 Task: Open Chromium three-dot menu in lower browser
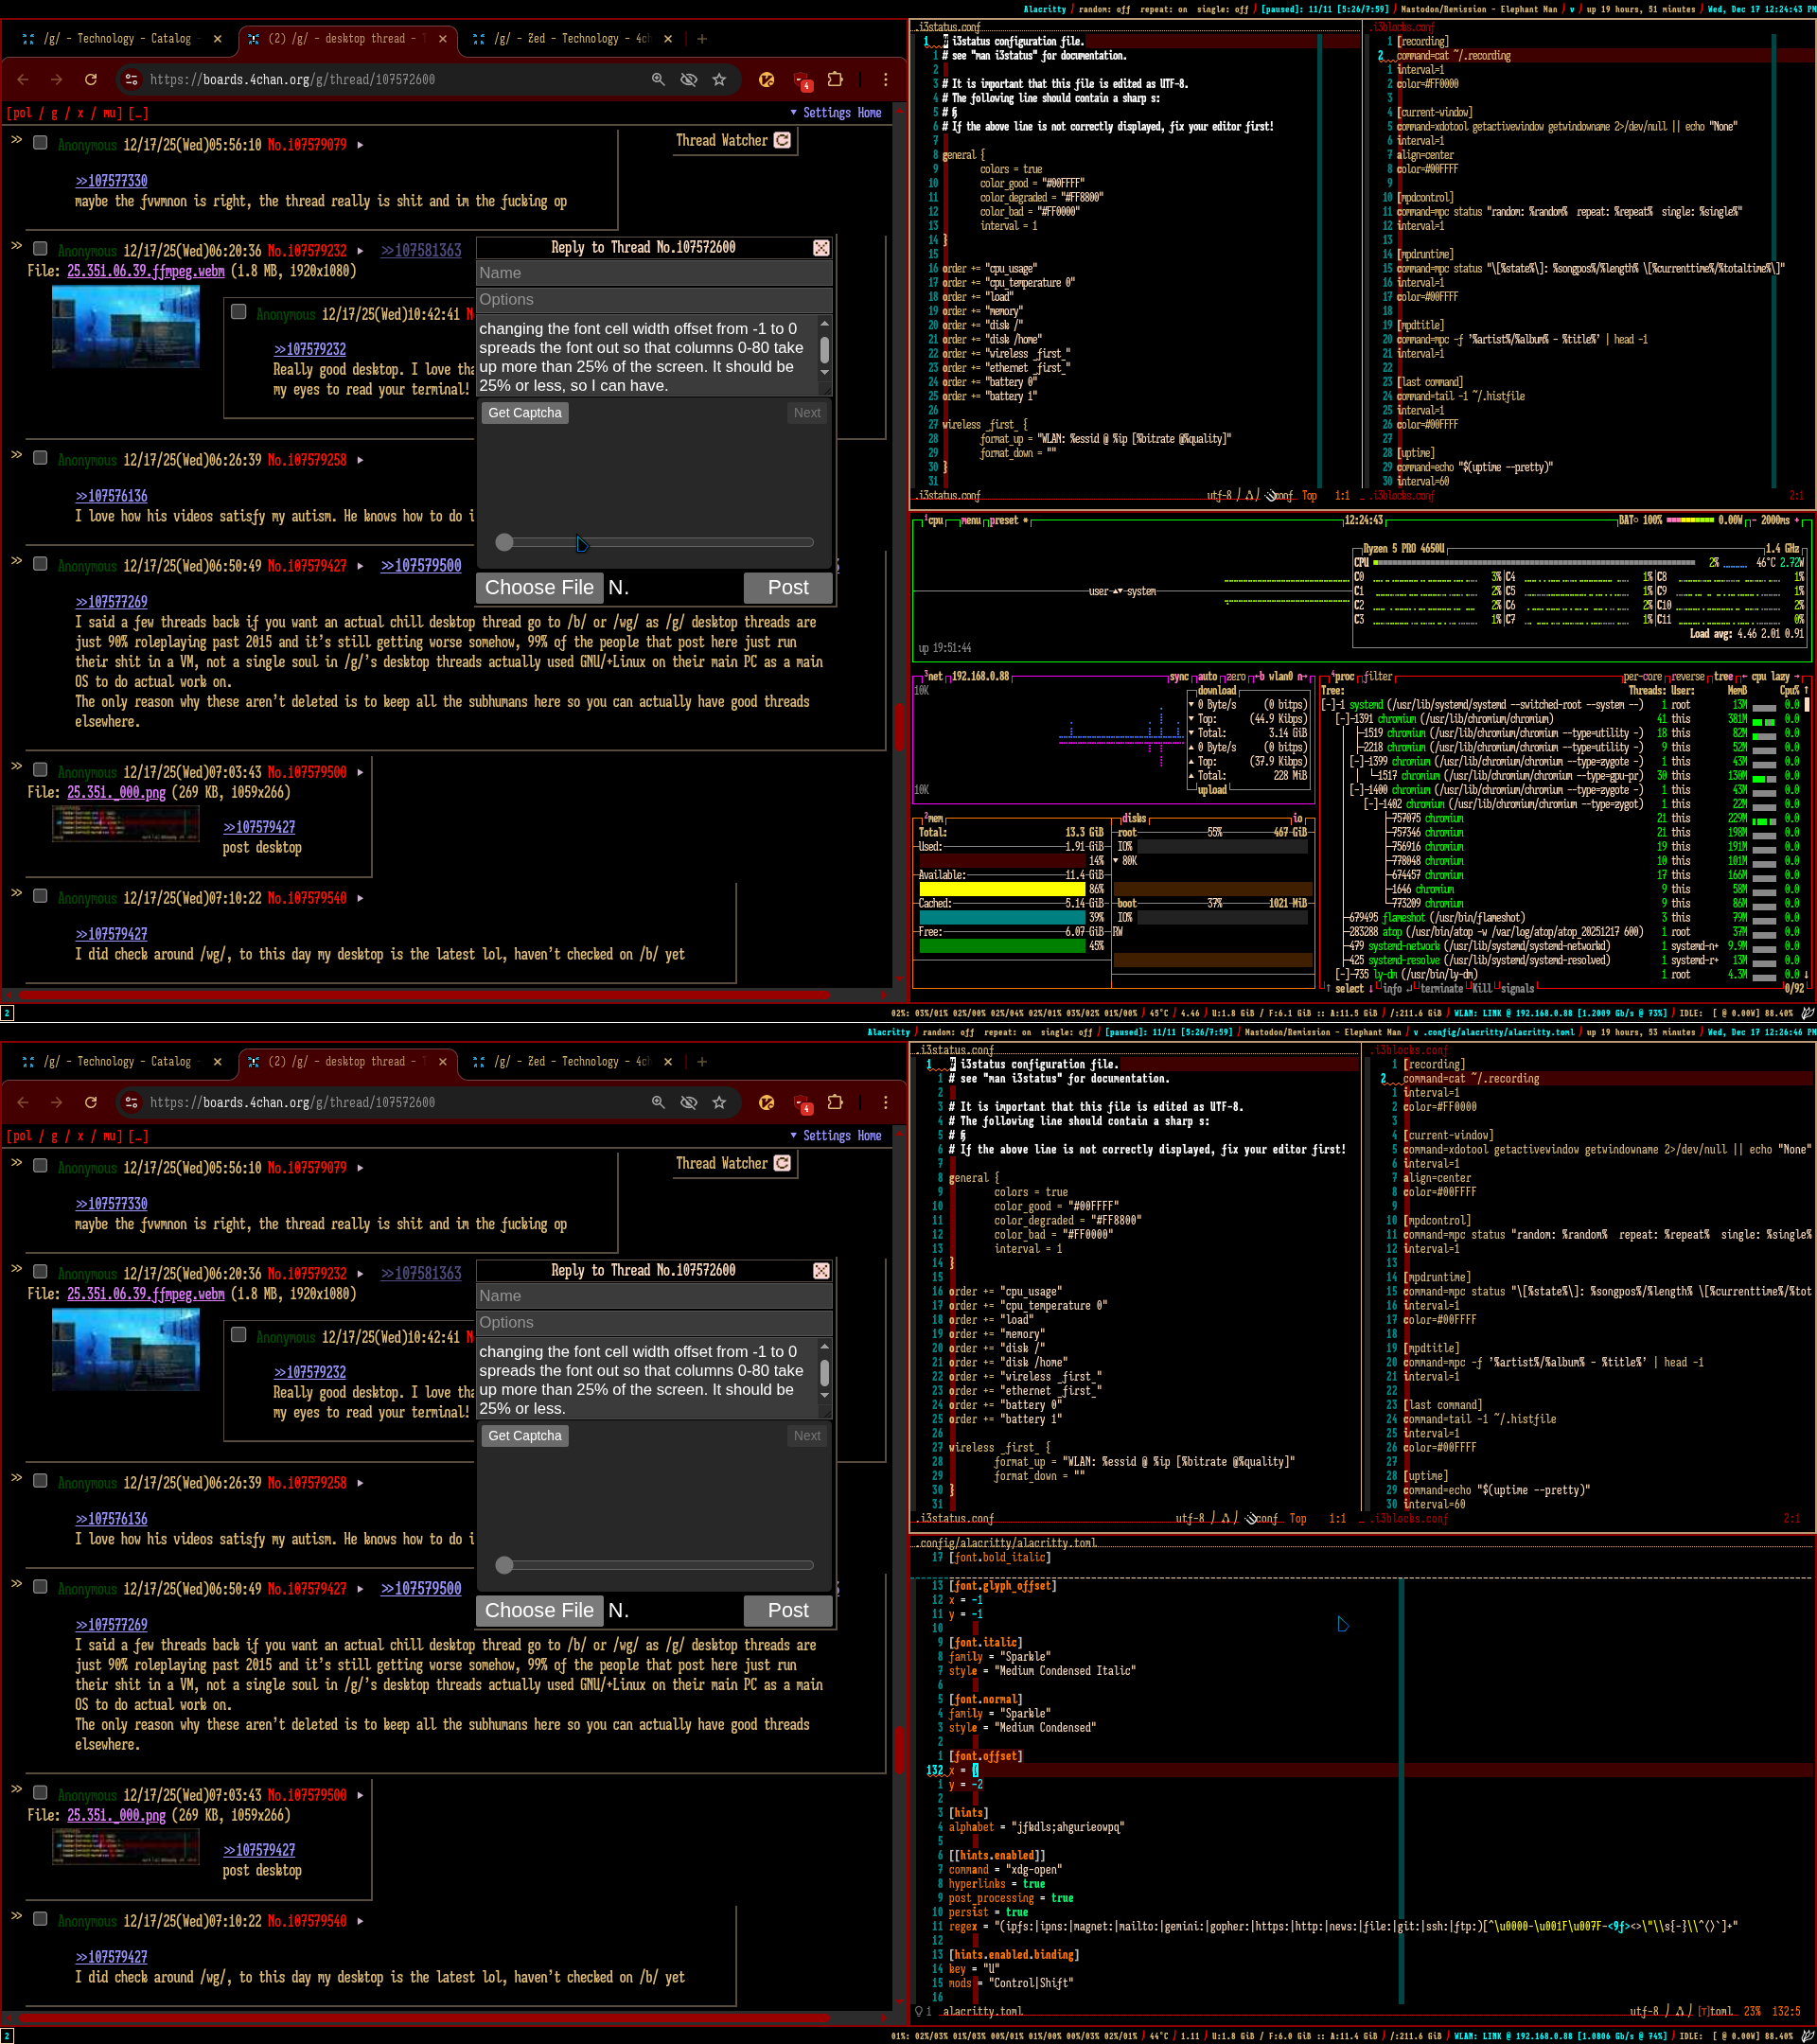pyautogui.click(x=885, y=1102)
